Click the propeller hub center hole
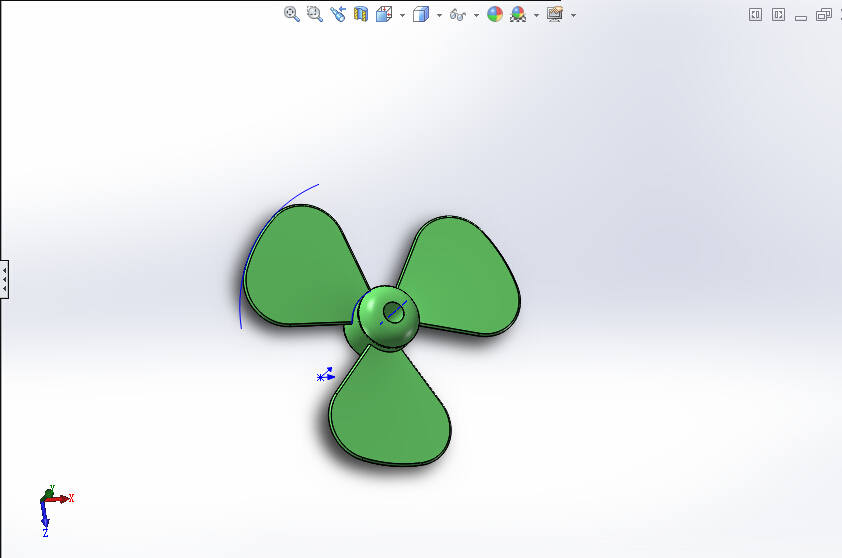Image resolution: width=842 pixels, height=558 pixels. coord(394,312)
